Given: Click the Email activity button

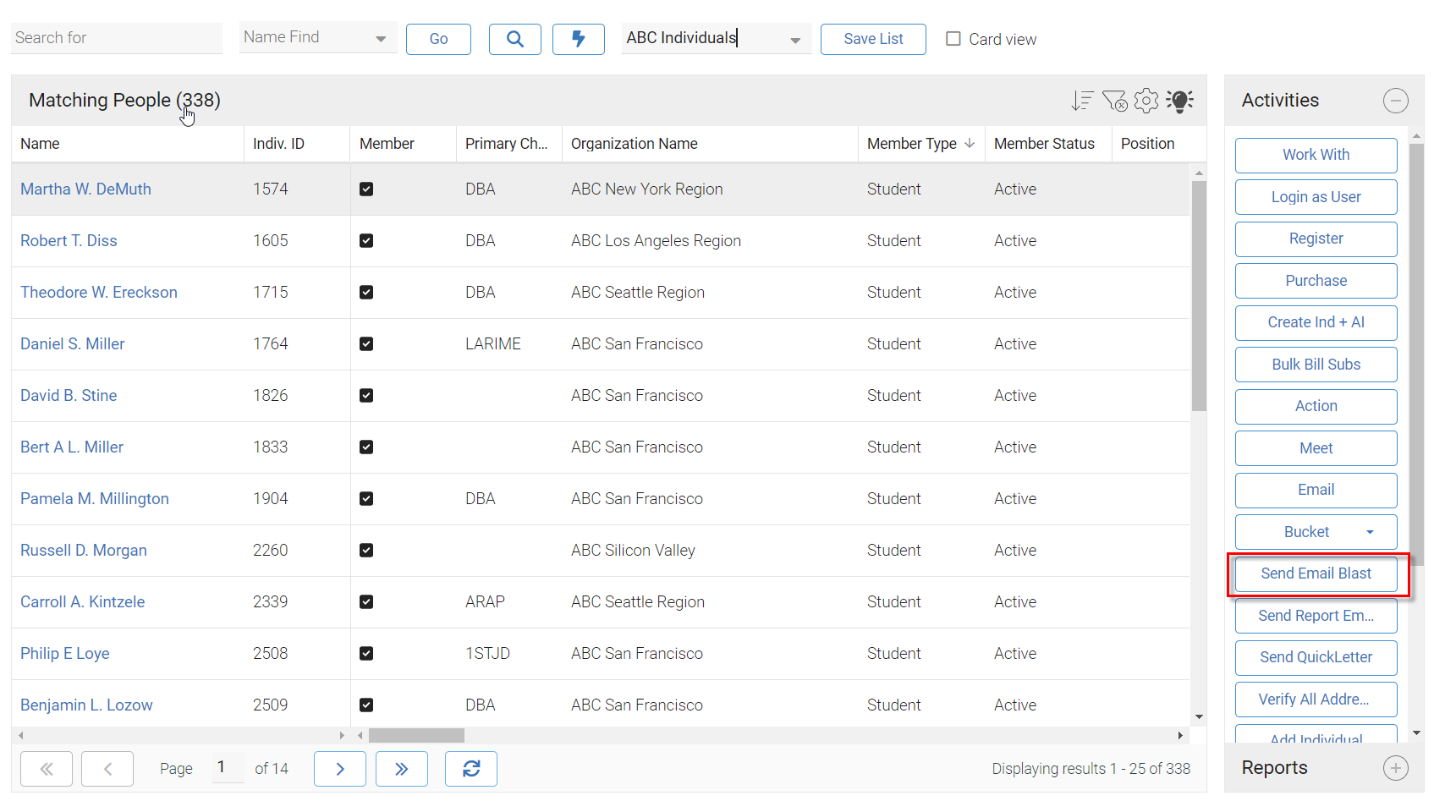Looking at the screenshot, I should tap(1316, 490).
